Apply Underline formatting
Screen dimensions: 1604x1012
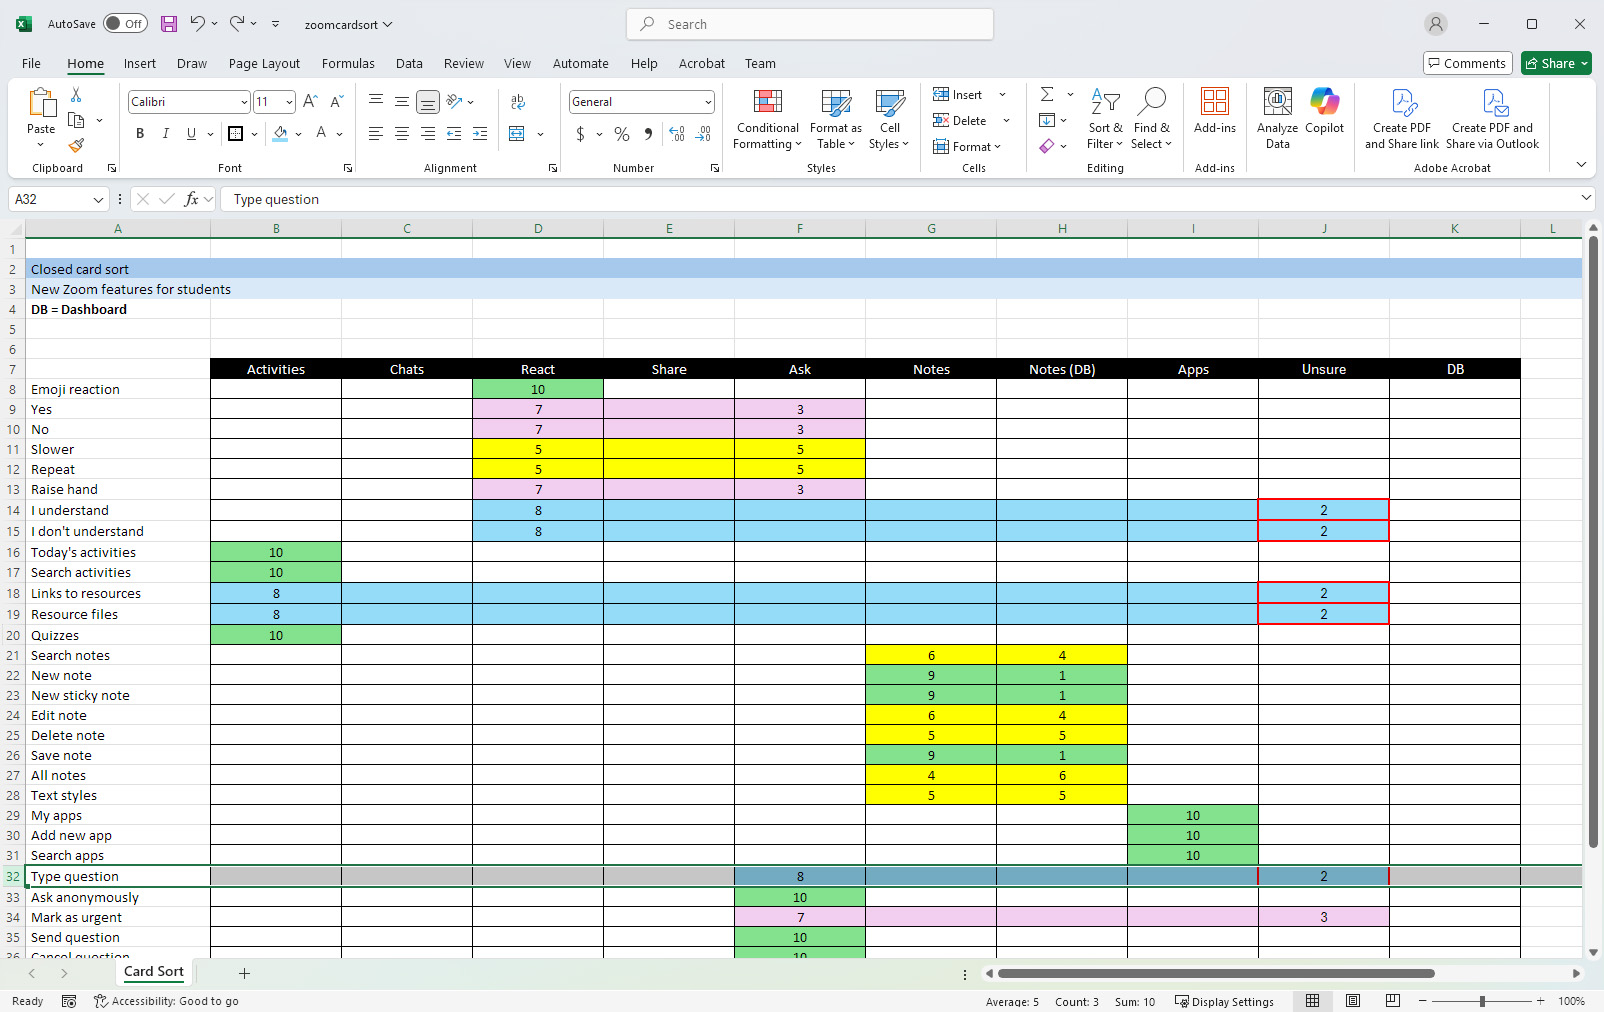[x=191, y=133]
